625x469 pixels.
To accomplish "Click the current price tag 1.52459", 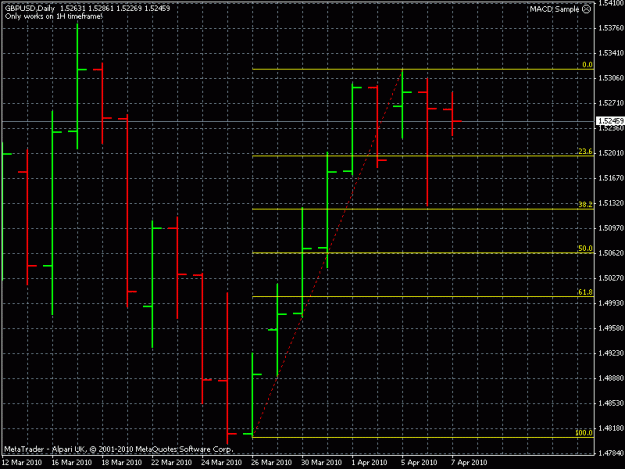I will (x=610, y=121).
